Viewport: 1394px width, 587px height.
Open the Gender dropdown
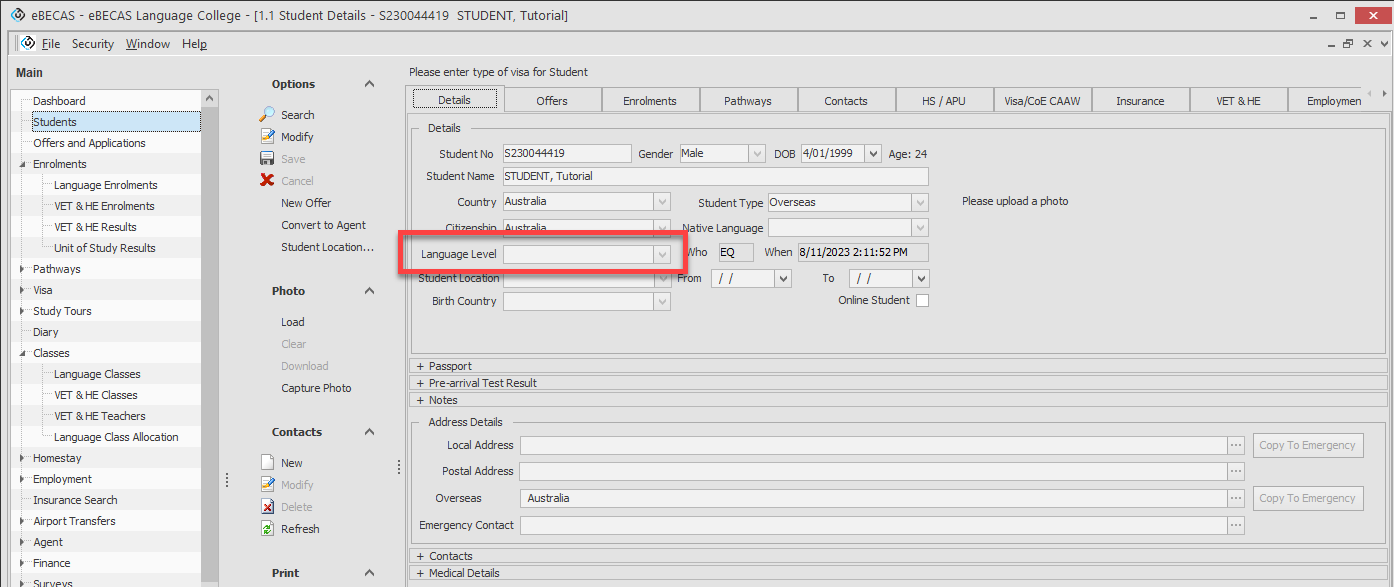point(757,154)
